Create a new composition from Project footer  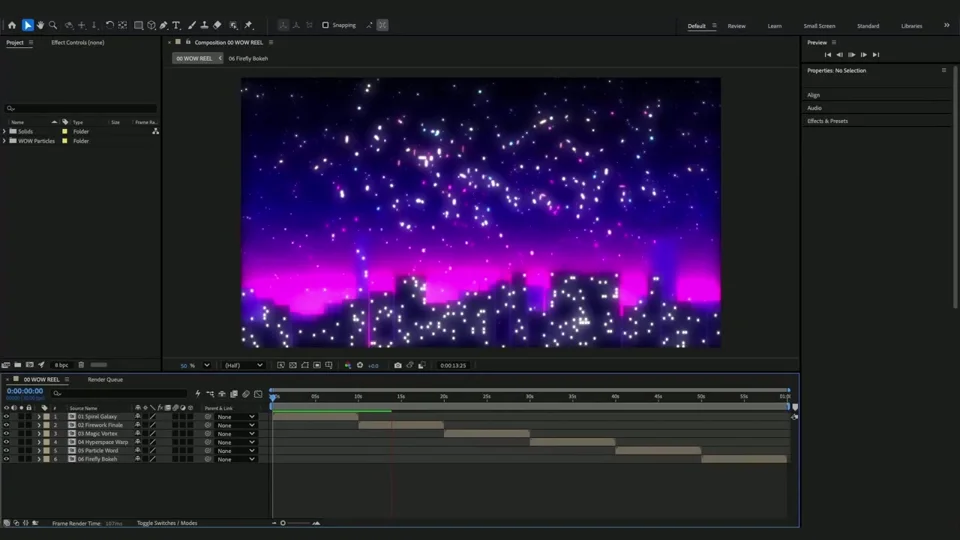point(29,365)
